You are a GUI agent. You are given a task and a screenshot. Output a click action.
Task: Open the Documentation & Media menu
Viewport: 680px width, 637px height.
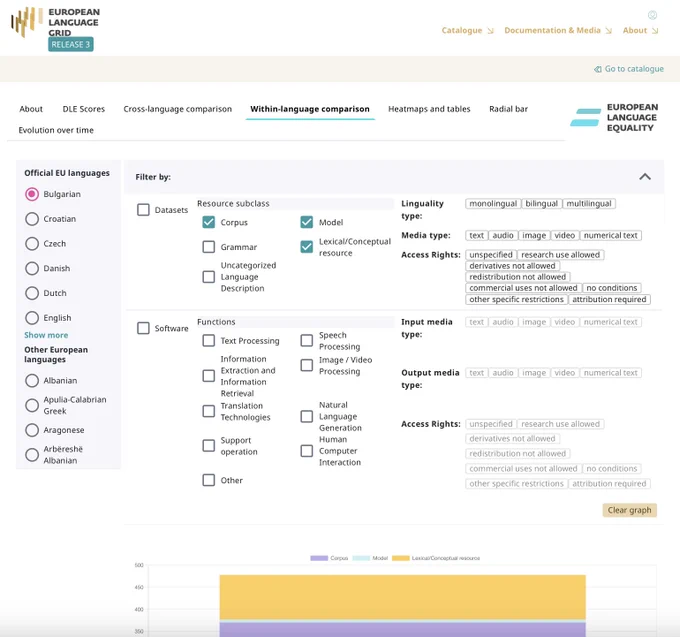pyautogui.click(x=558, y=30)
